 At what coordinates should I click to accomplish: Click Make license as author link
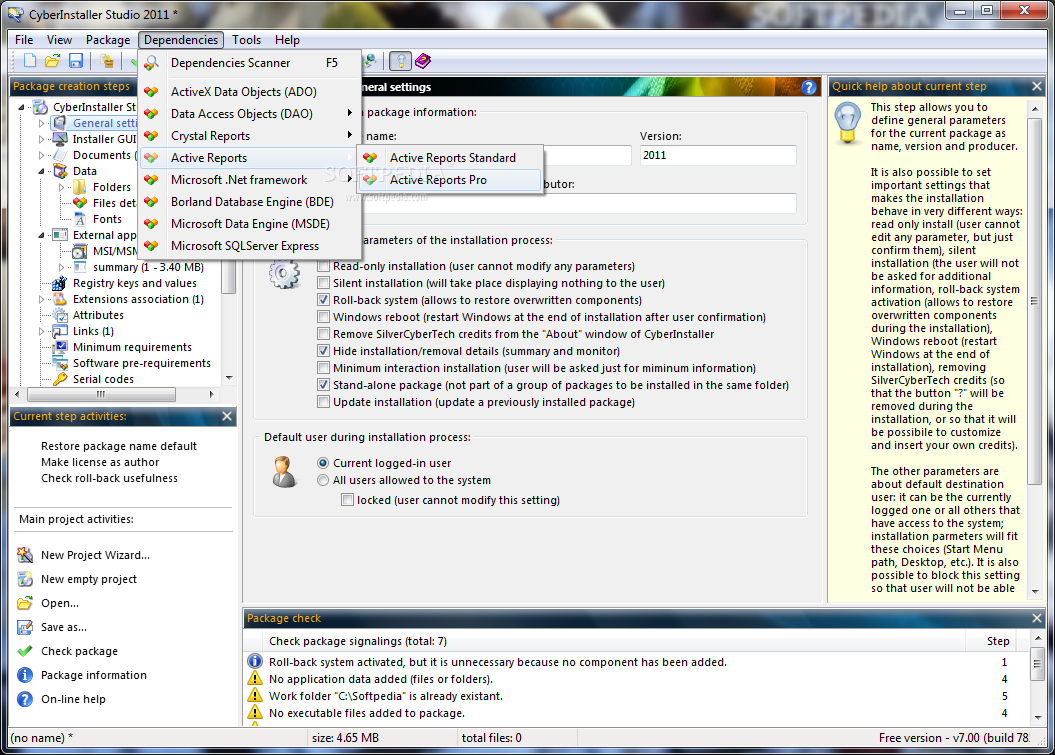pos(100,462)
